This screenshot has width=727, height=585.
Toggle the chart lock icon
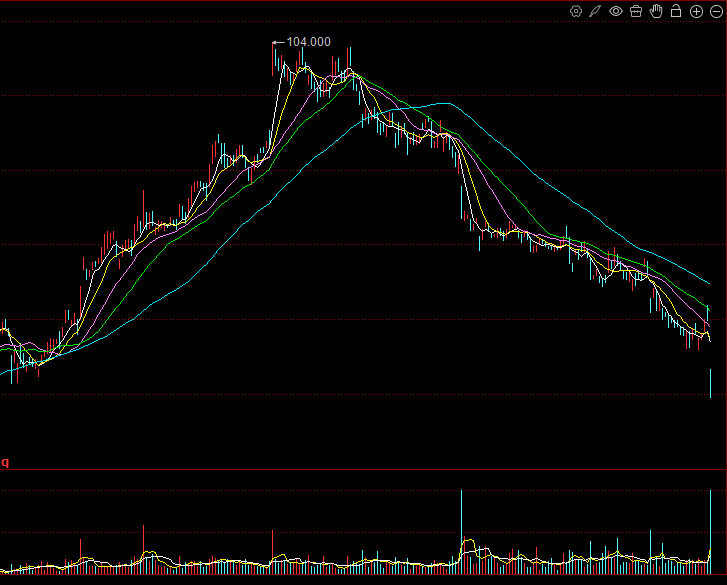pos(676,11)
